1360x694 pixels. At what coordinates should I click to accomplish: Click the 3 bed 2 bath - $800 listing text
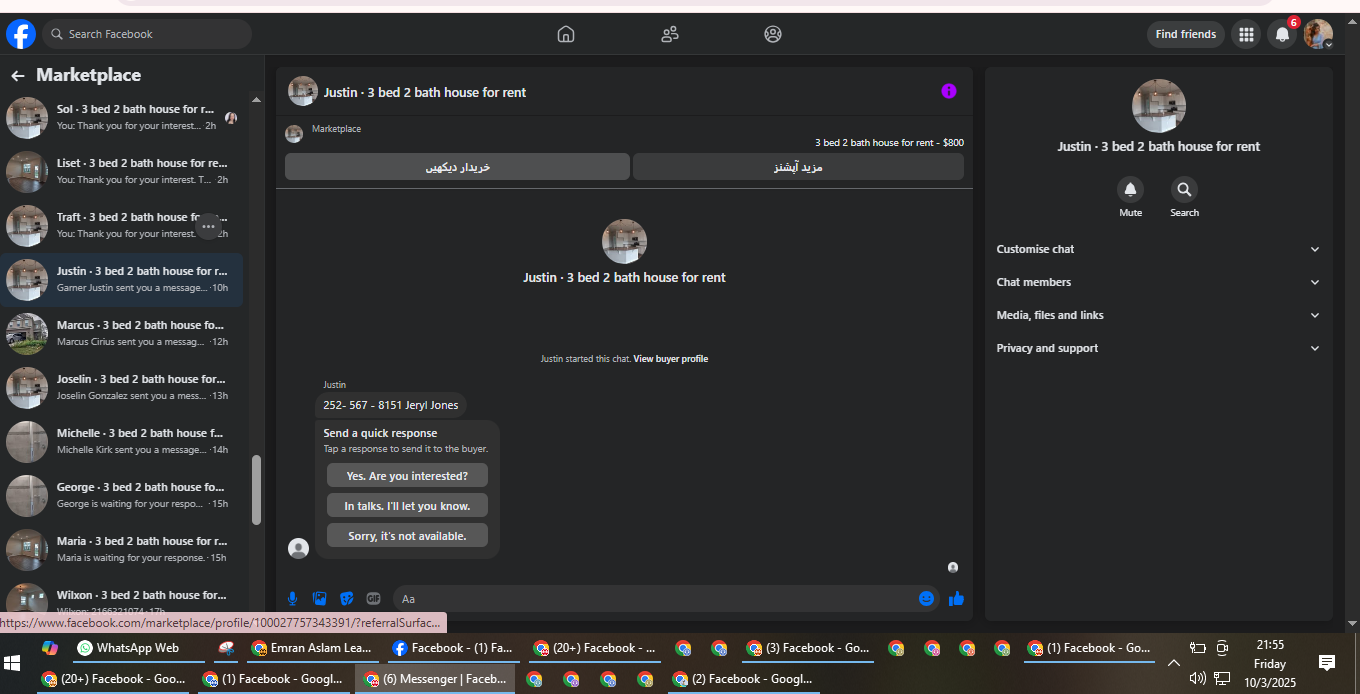889,143
